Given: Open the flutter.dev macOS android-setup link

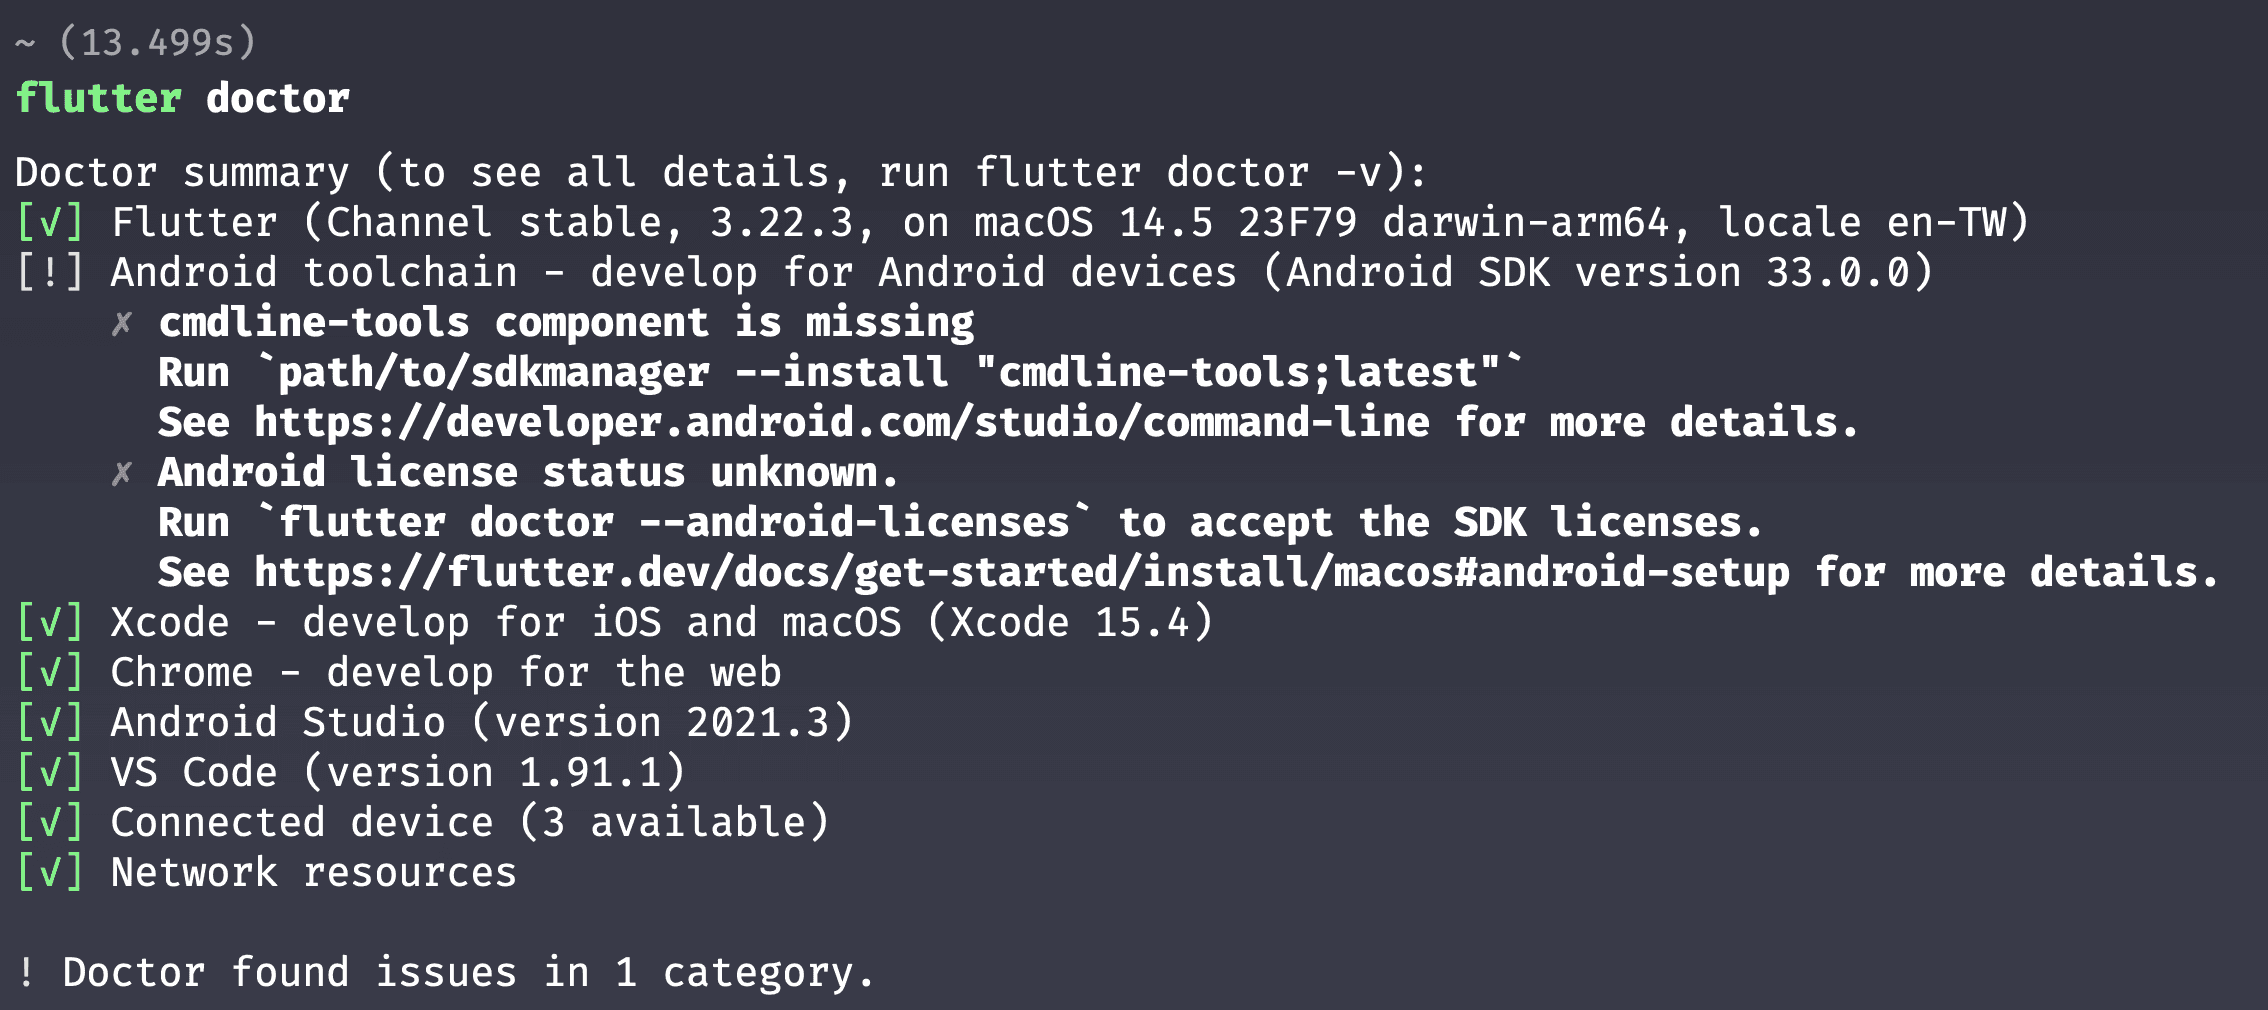Looking at the screenshot, I should [1021, 572].
